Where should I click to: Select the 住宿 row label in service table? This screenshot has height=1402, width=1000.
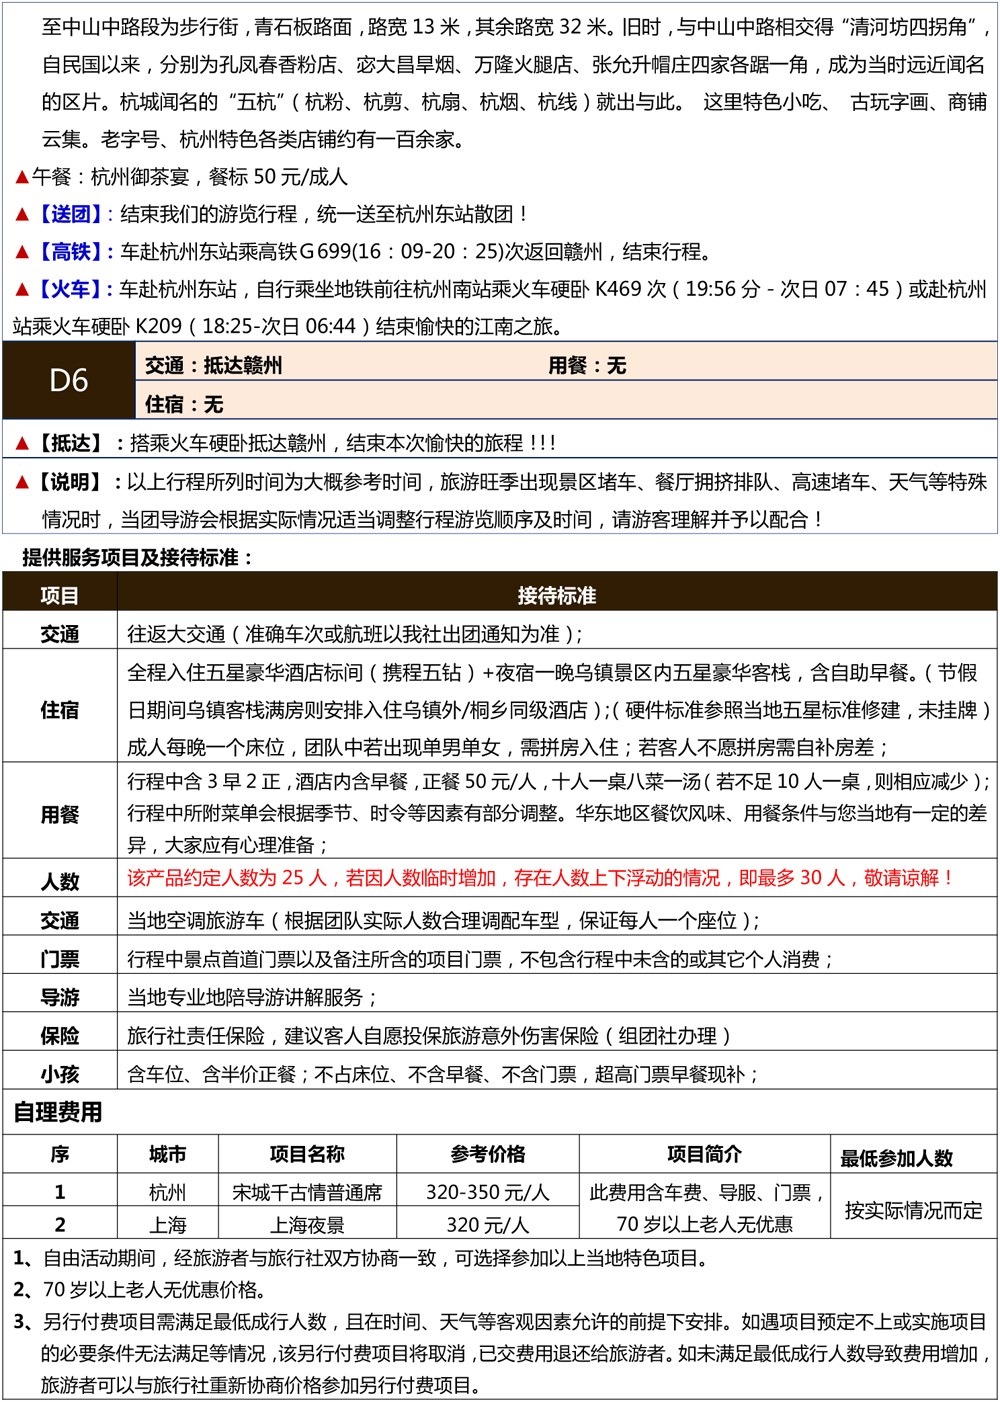(59, 710)
